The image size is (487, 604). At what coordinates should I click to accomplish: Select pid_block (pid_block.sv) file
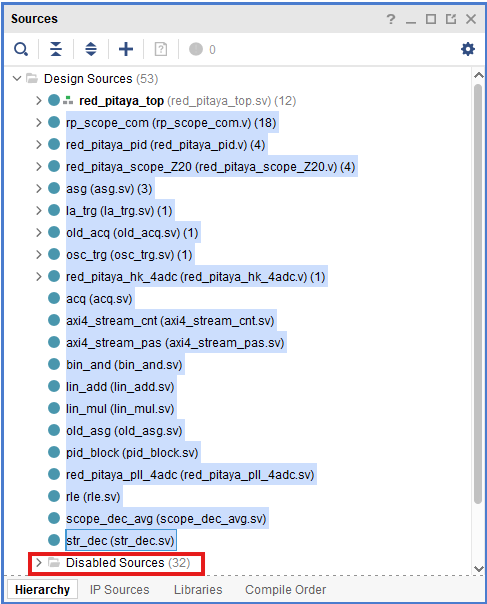pos(133,452)
